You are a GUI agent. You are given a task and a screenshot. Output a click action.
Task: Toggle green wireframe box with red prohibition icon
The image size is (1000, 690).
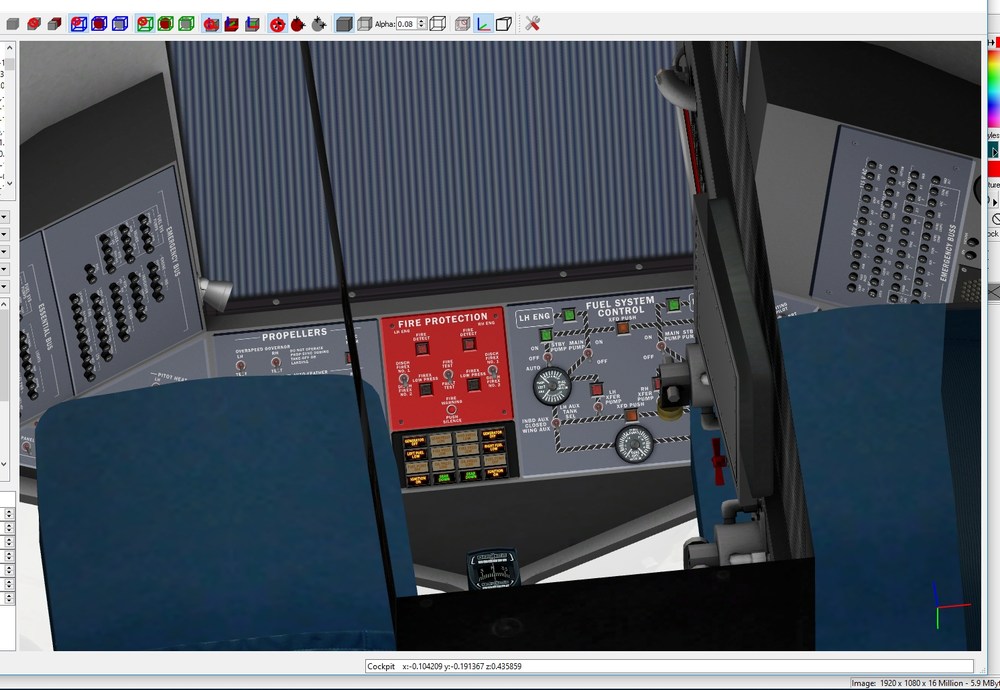pos(145,24)
